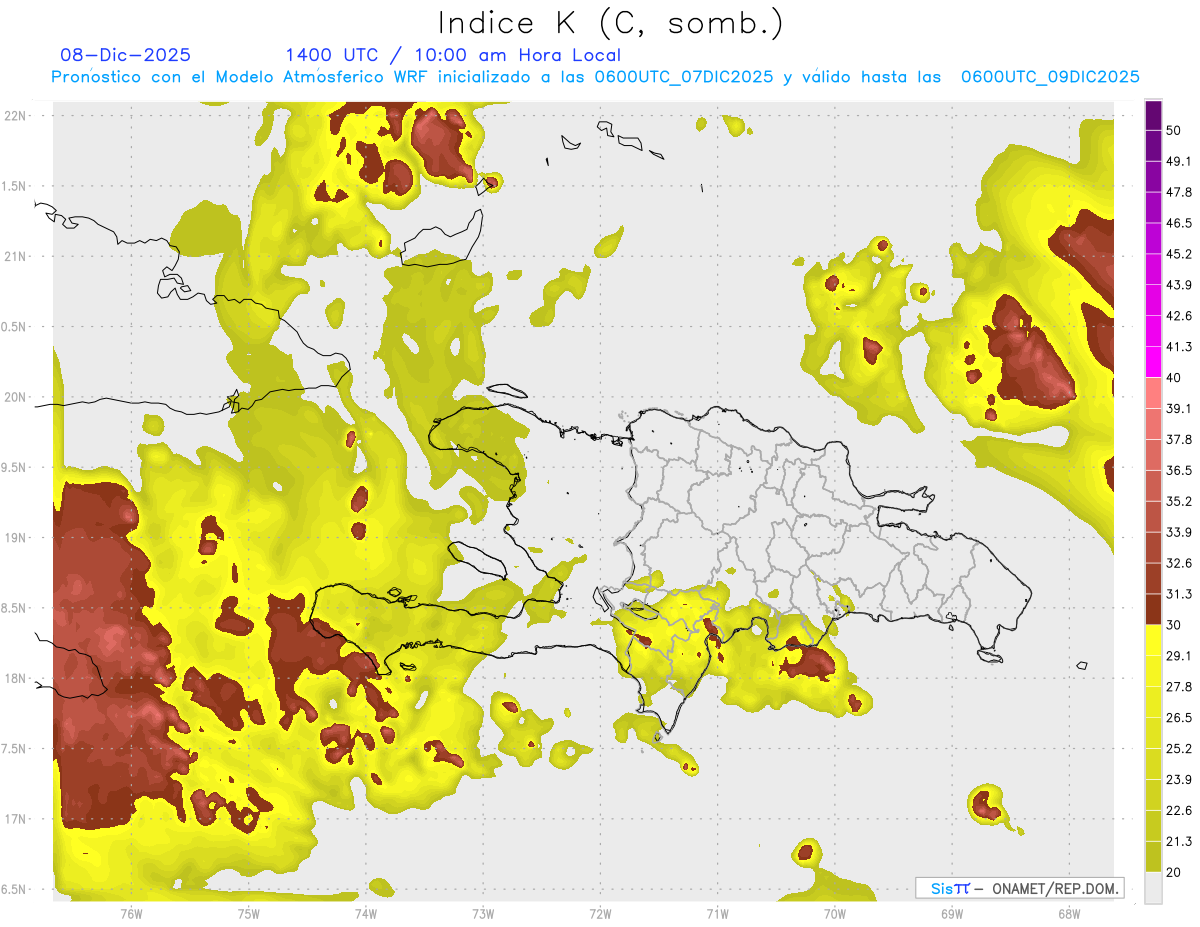Screen dimensions: 1200x927
Task: Click the '18N' latitude label
Action: click(16, 678)
